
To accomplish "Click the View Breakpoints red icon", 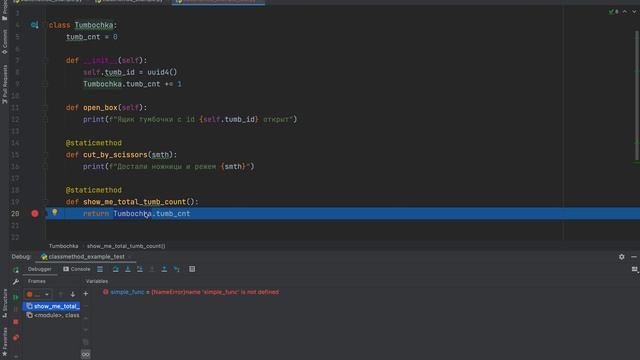I will [16, 338].
